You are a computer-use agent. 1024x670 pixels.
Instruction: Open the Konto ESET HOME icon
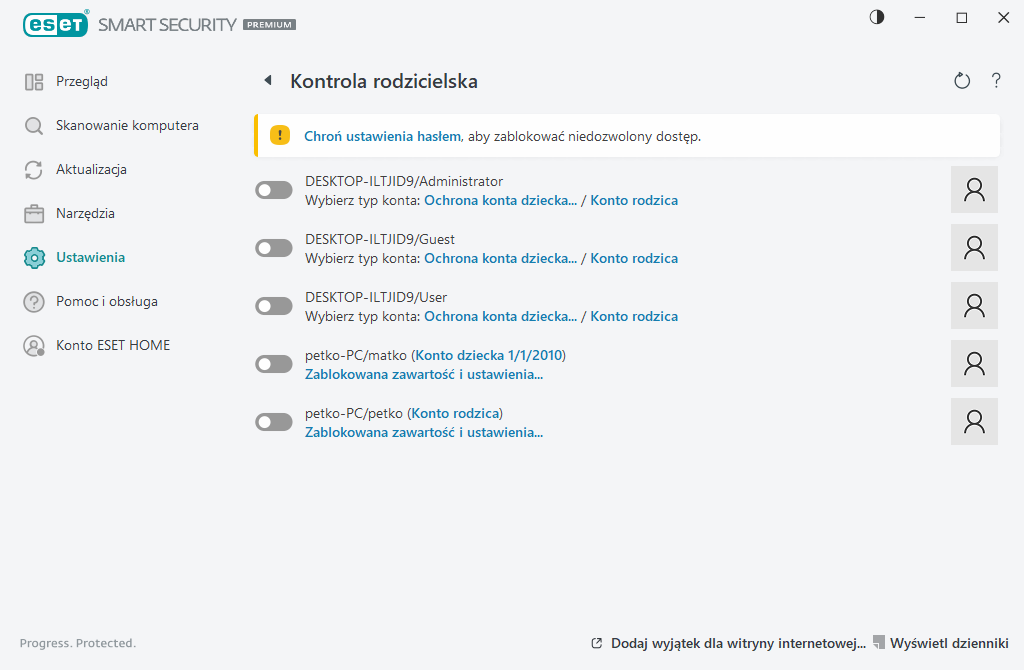33,345
